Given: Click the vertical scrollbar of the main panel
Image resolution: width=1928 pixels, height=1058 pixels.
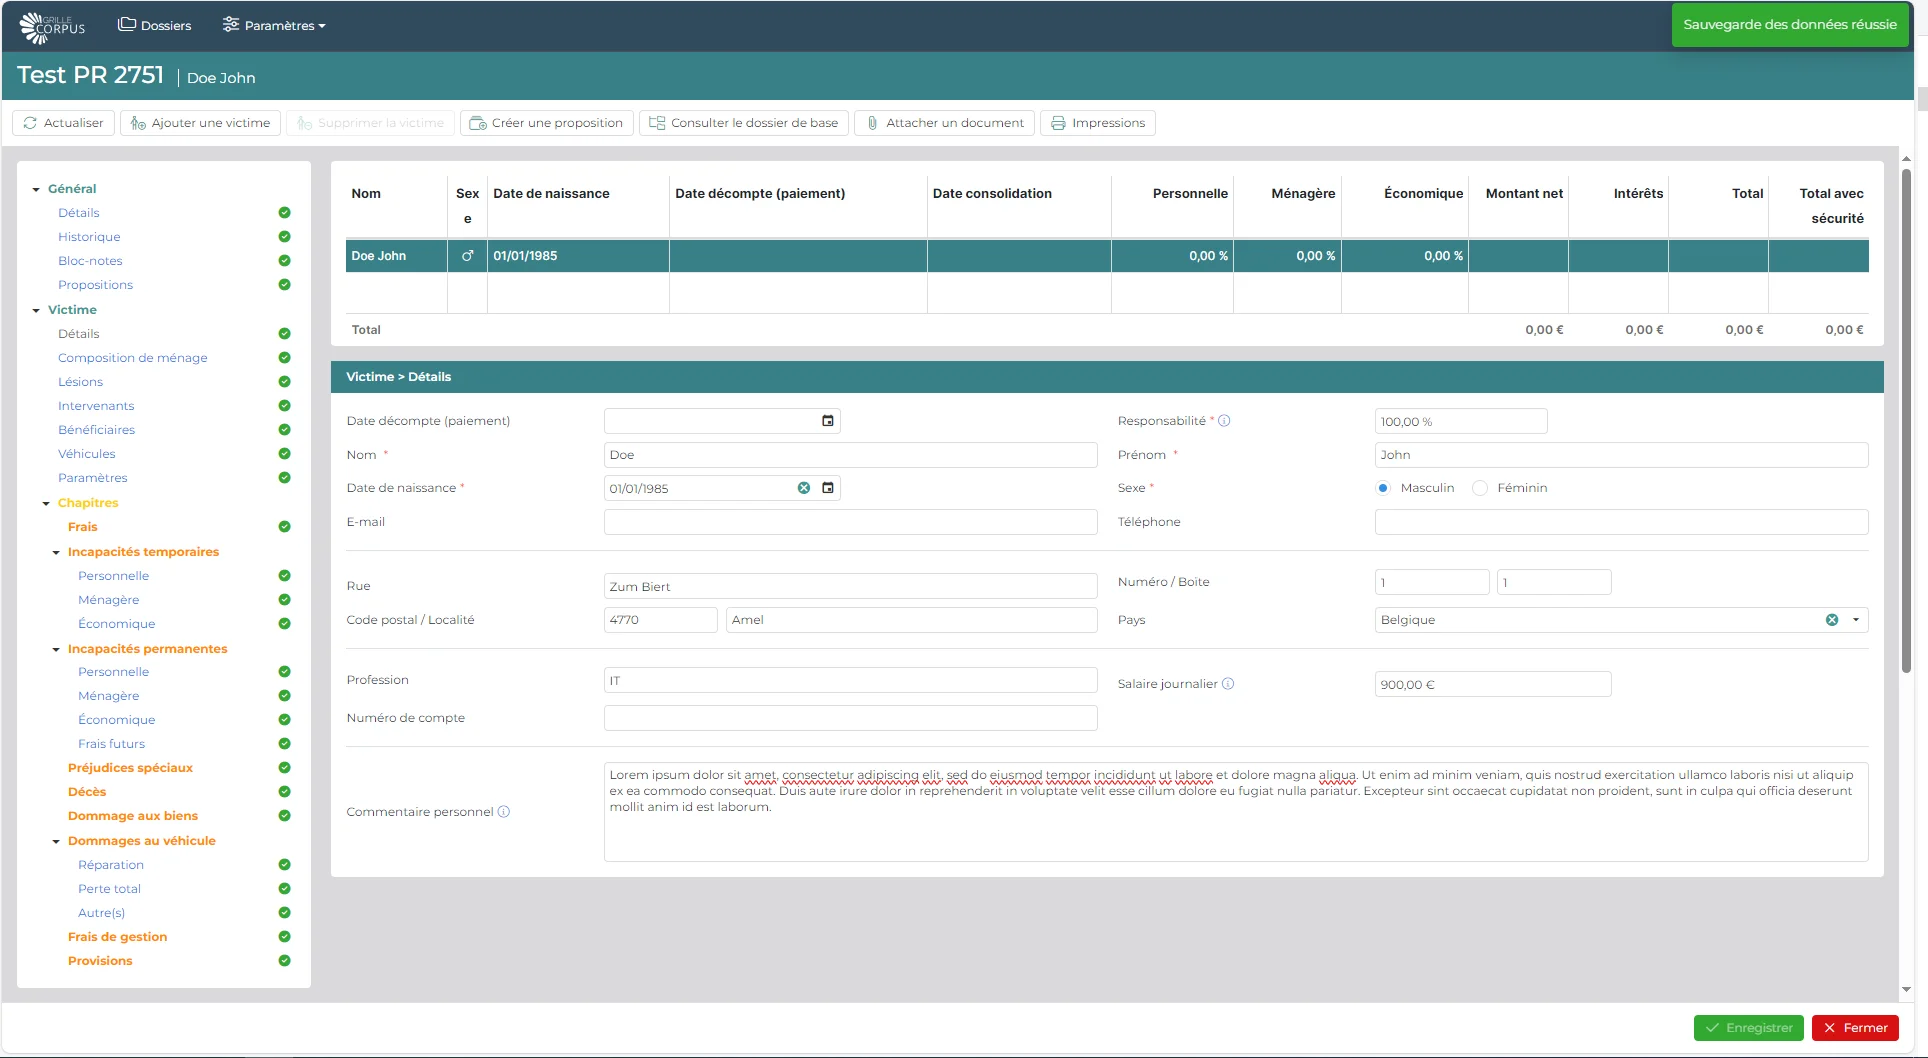Looking at the screenshot, I should pyautogui.click(x=1906, y=420).
